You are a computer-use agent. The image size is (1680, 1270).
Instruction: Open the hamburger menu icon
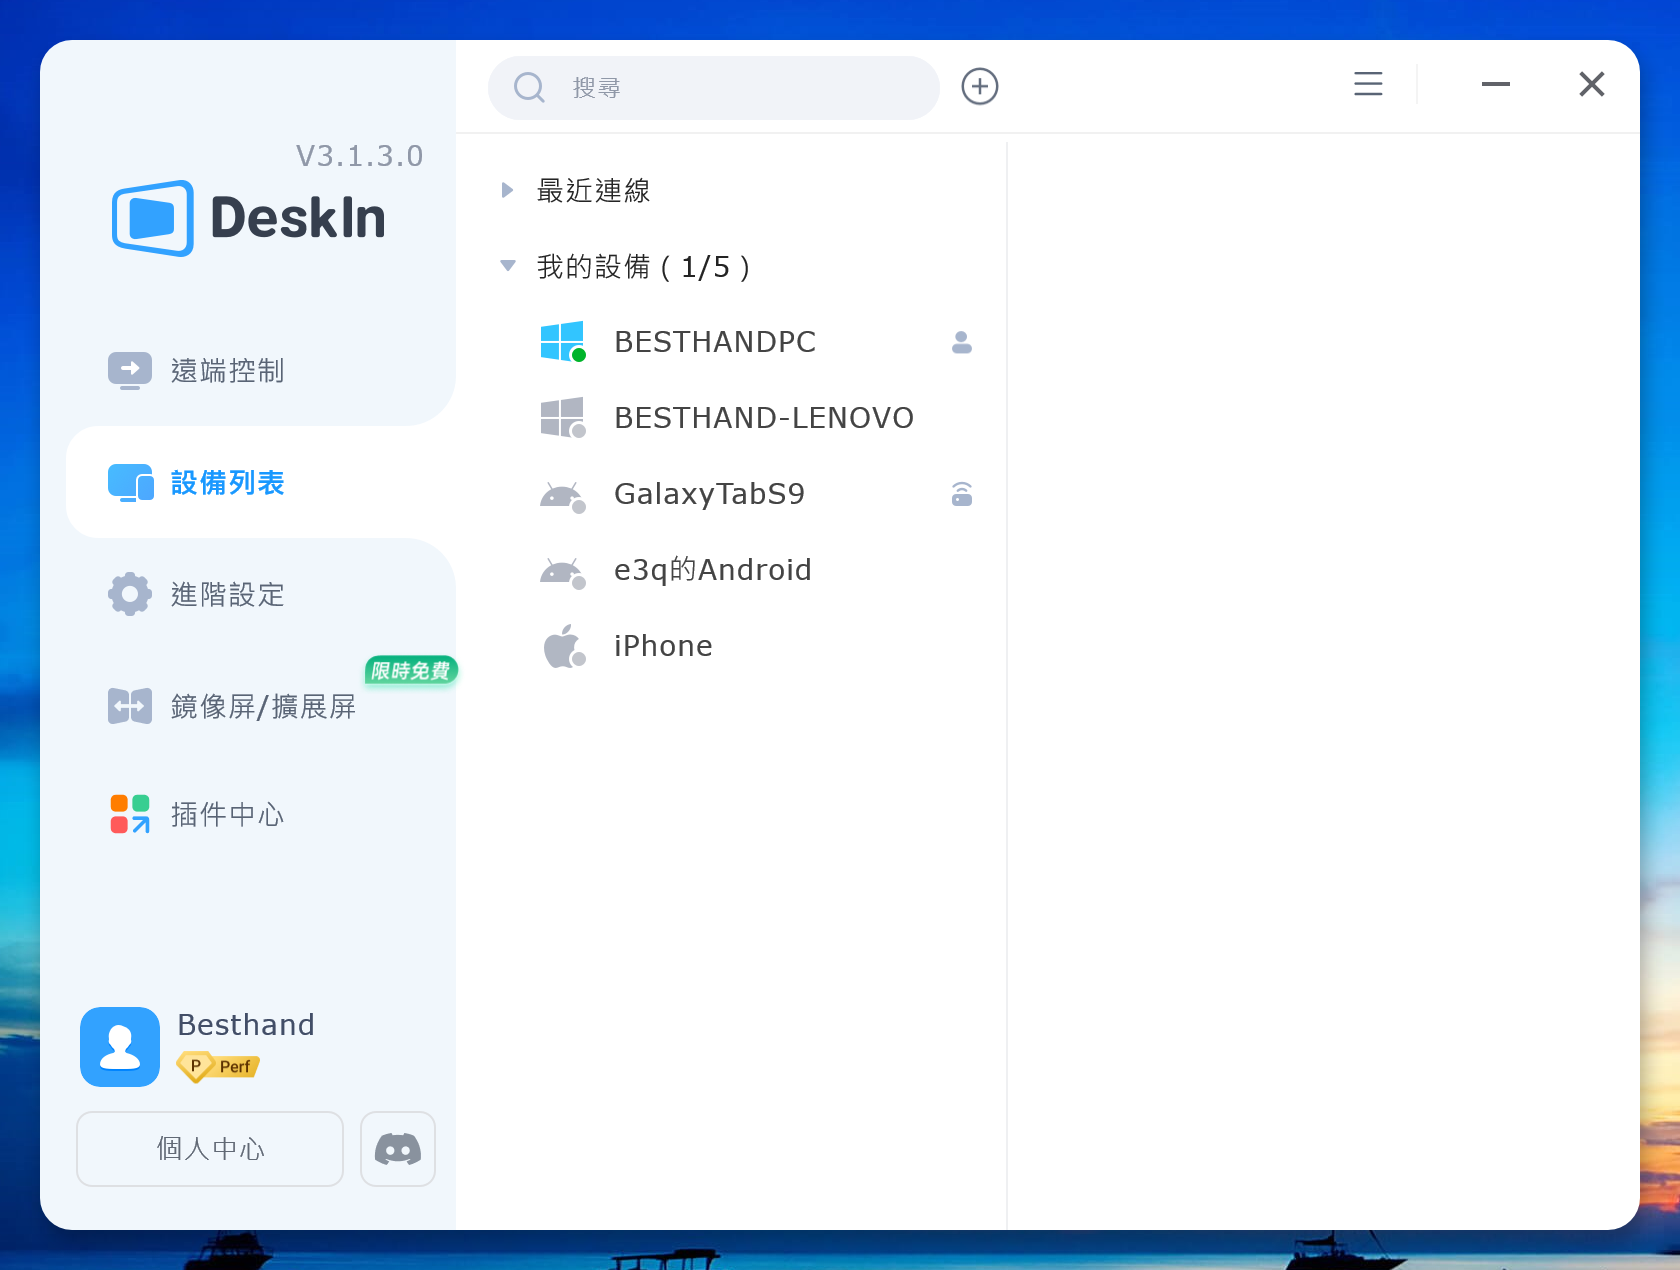coord(1368,84)
